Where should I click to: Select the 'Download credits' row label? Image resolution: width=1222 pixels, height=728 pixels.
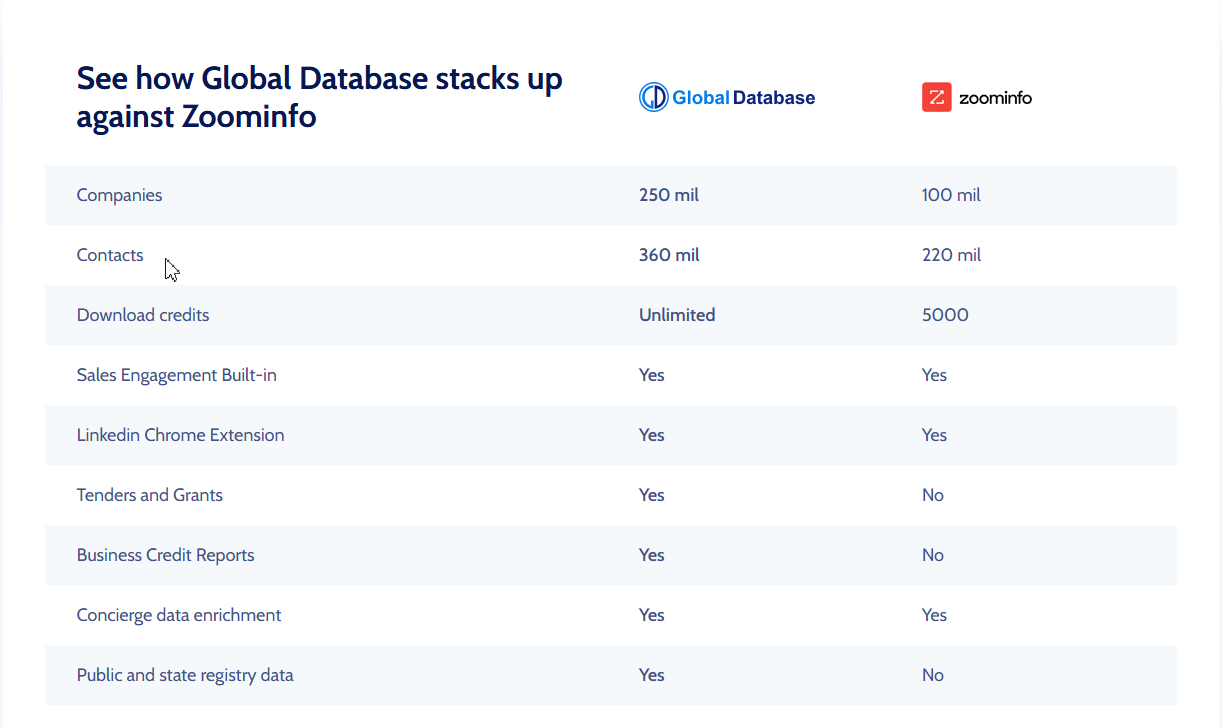143,315
